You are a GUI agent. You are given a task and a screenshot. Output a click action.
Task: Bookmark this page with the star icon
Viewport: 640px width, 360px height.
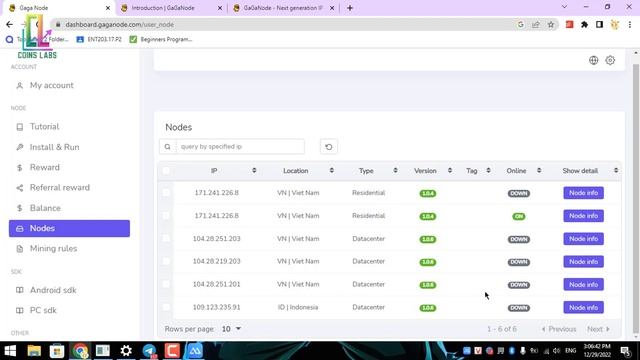(x=551, y=25)
